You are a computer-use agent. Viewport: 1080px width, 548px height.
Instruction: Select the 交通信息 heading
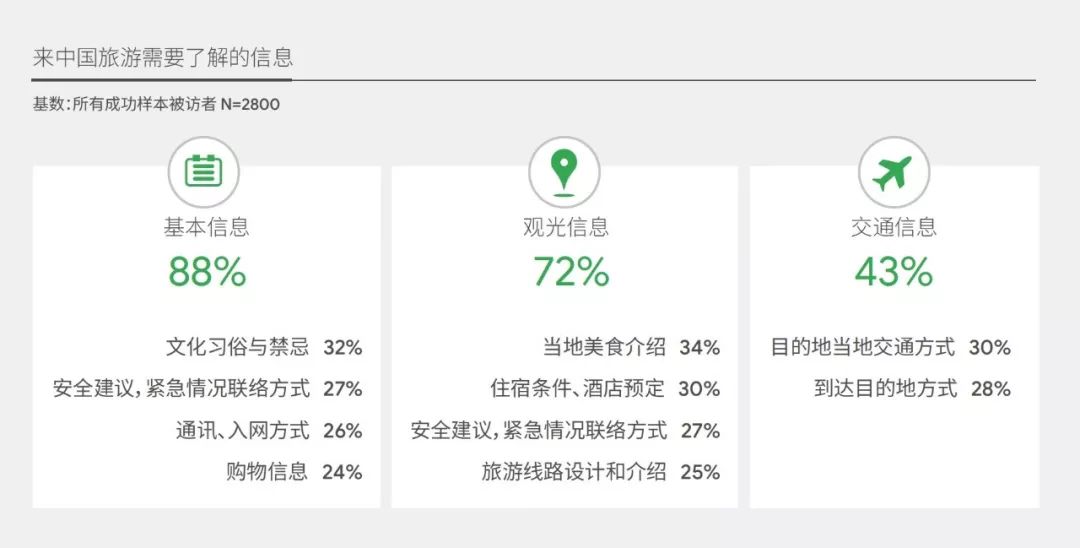(x=893, y=227)
